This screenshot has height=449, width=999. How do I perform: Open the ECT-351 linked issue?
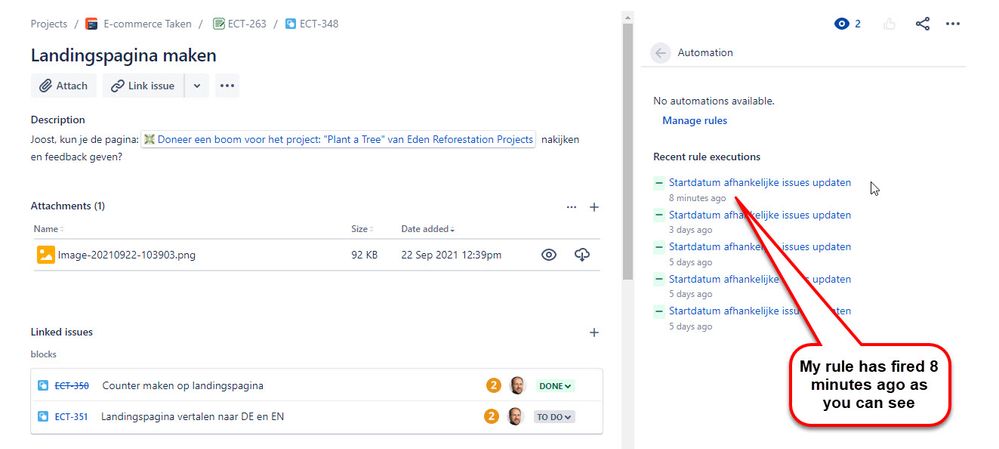(x=71, y=417)
